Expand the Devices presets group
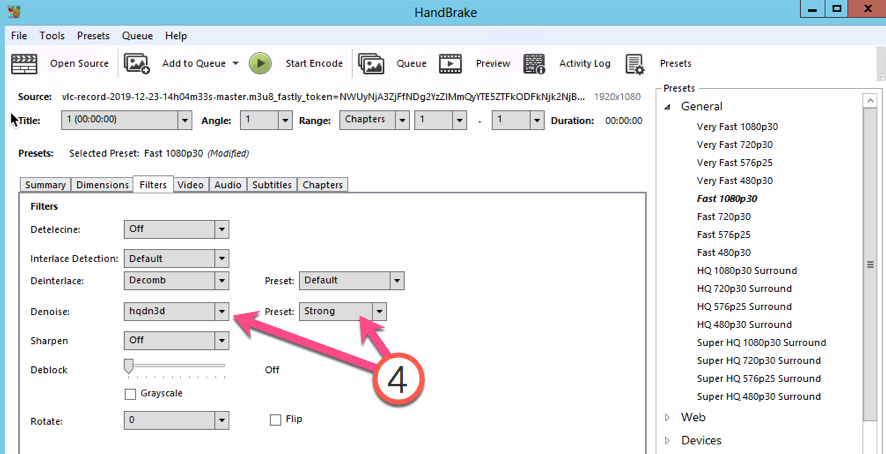Screen dimensions: 886x454 tap(668, 440)
